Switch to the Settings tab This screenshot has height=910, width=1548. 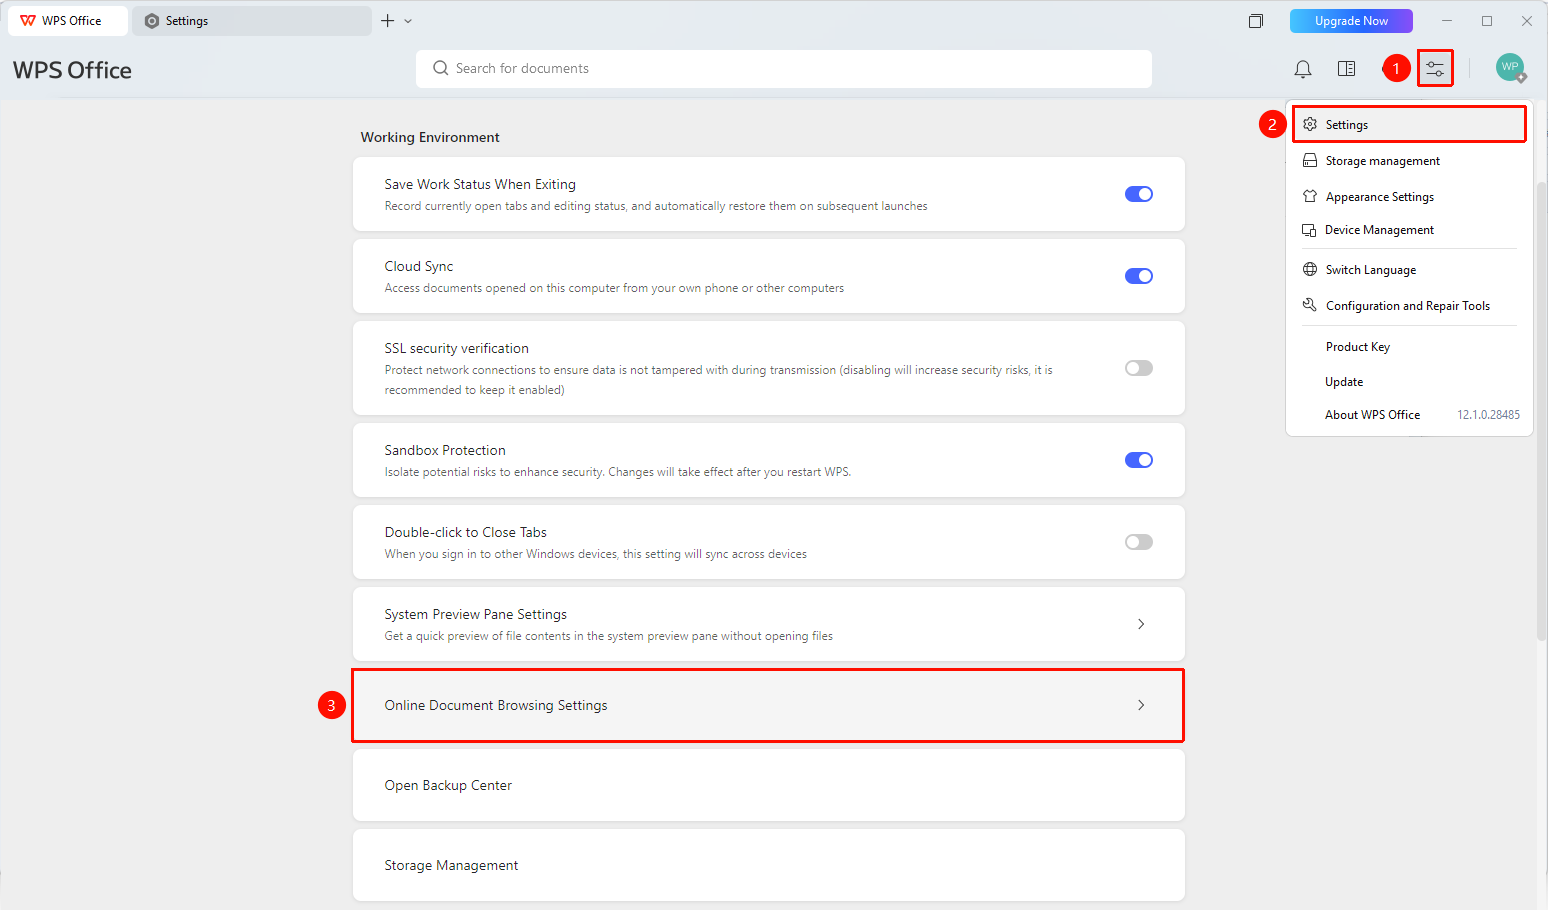click(x=252, y=21)
